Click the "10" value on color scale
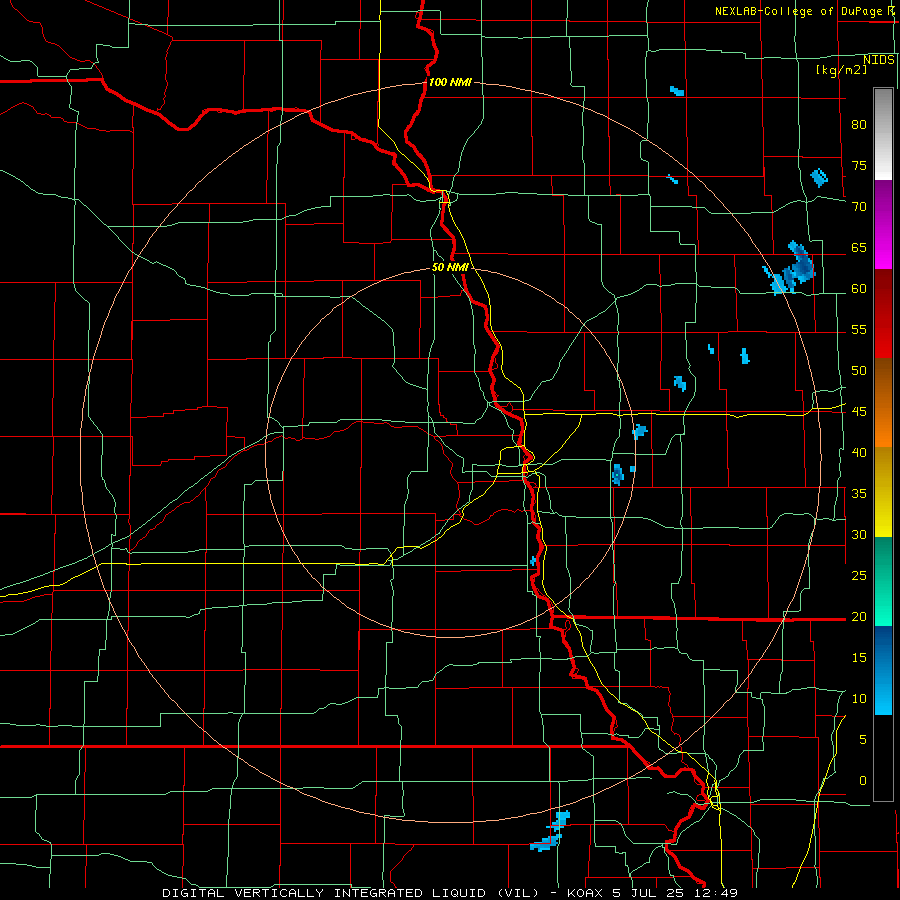This screenshot has width=900, height=900. click(859, 699)
